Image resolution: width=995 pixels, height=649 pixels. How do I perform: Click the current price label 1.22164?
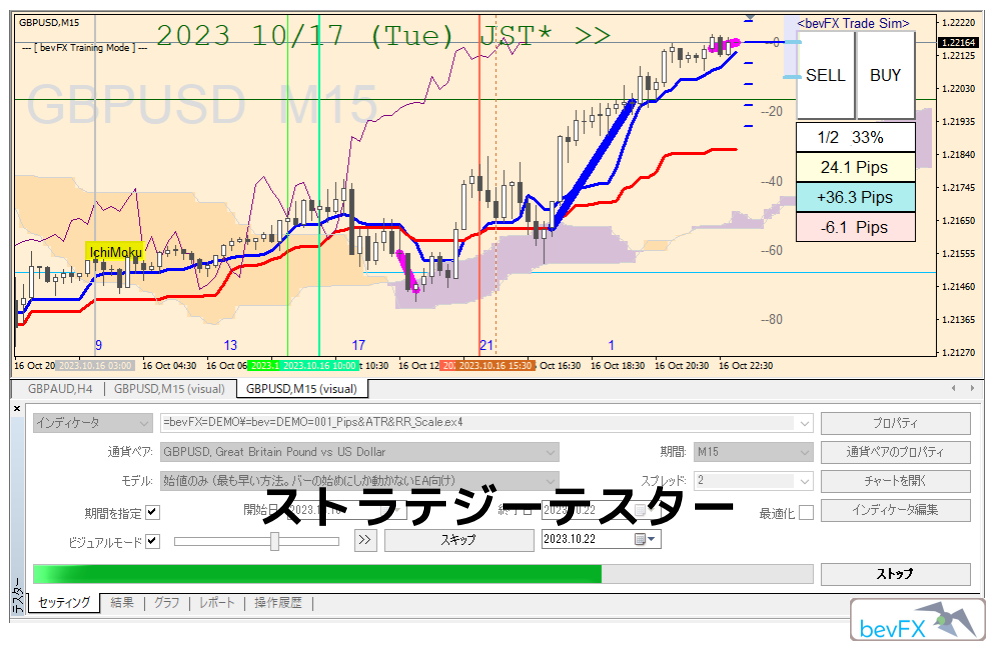959,43
